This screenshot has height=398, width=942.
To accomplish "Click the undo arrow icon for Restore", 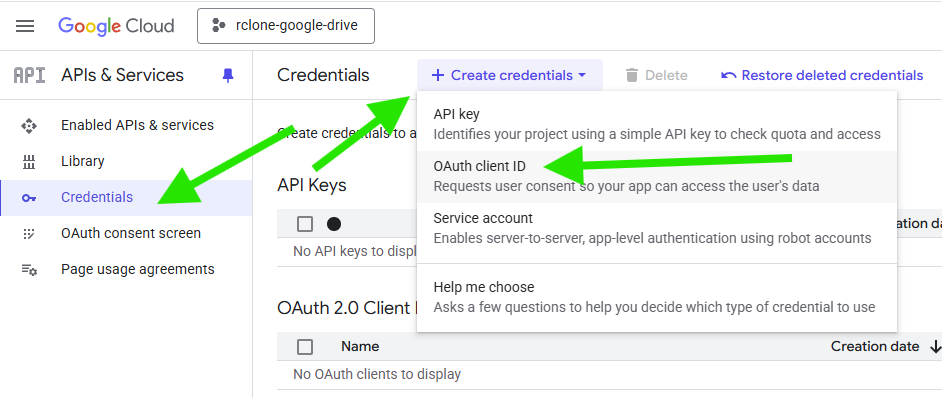I will pyautogui.click(x=729, y=76).
